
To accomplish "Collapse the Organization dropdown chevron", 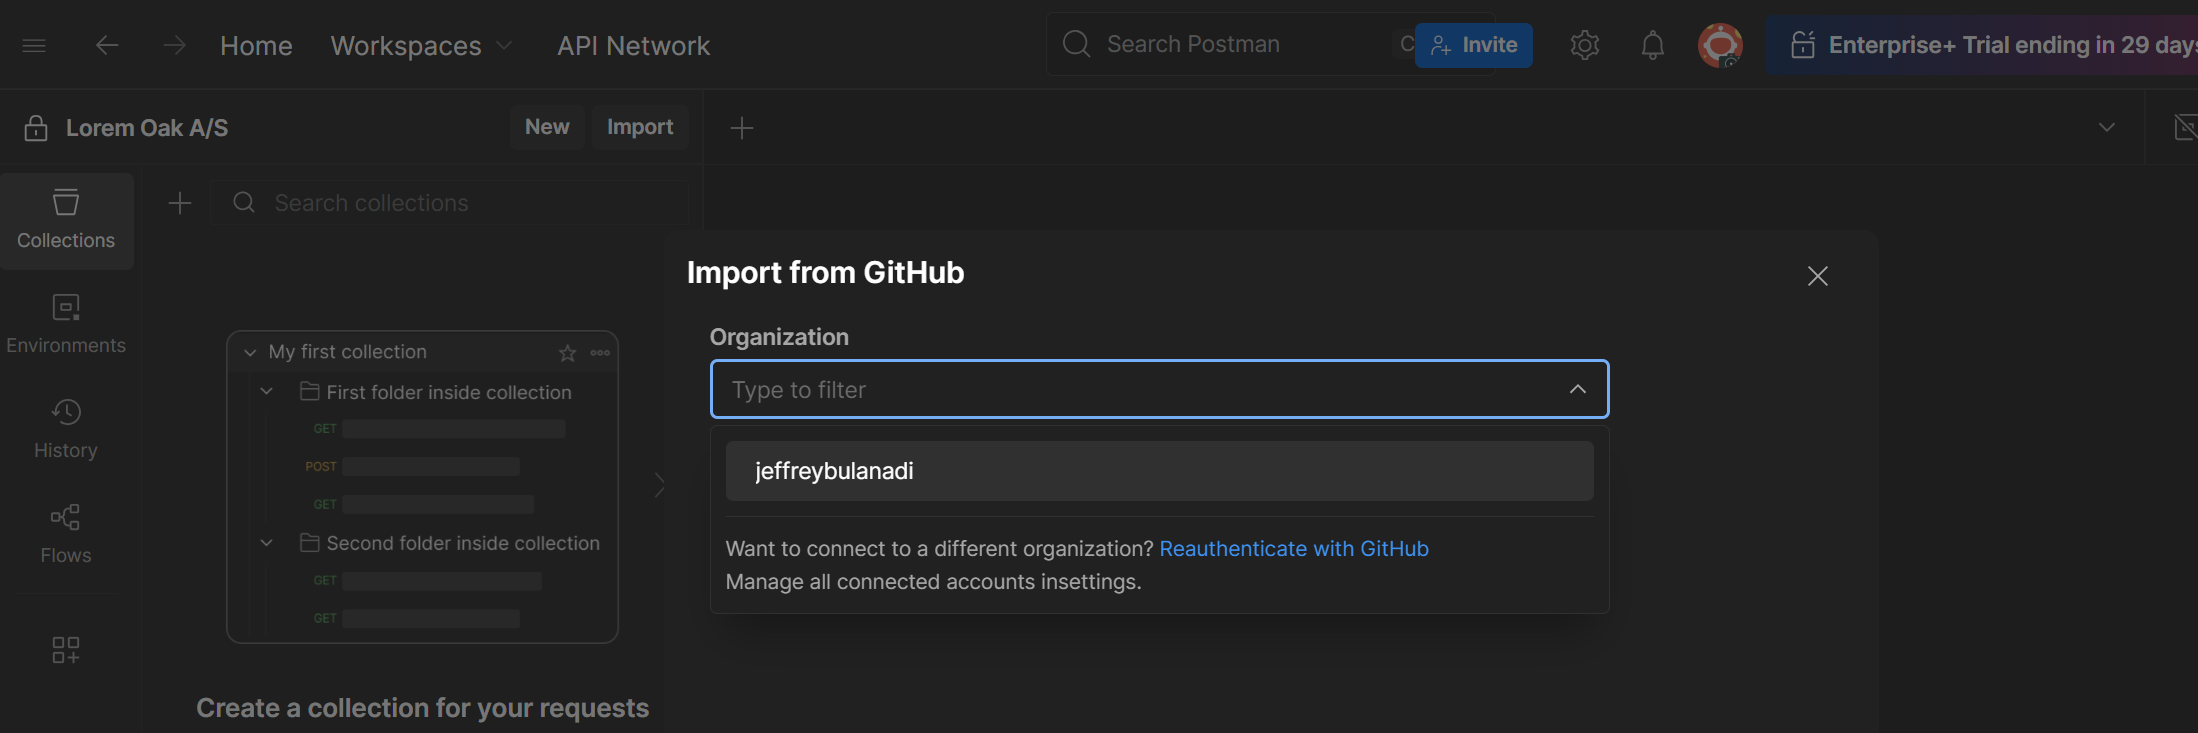I will click(1578, 389).
